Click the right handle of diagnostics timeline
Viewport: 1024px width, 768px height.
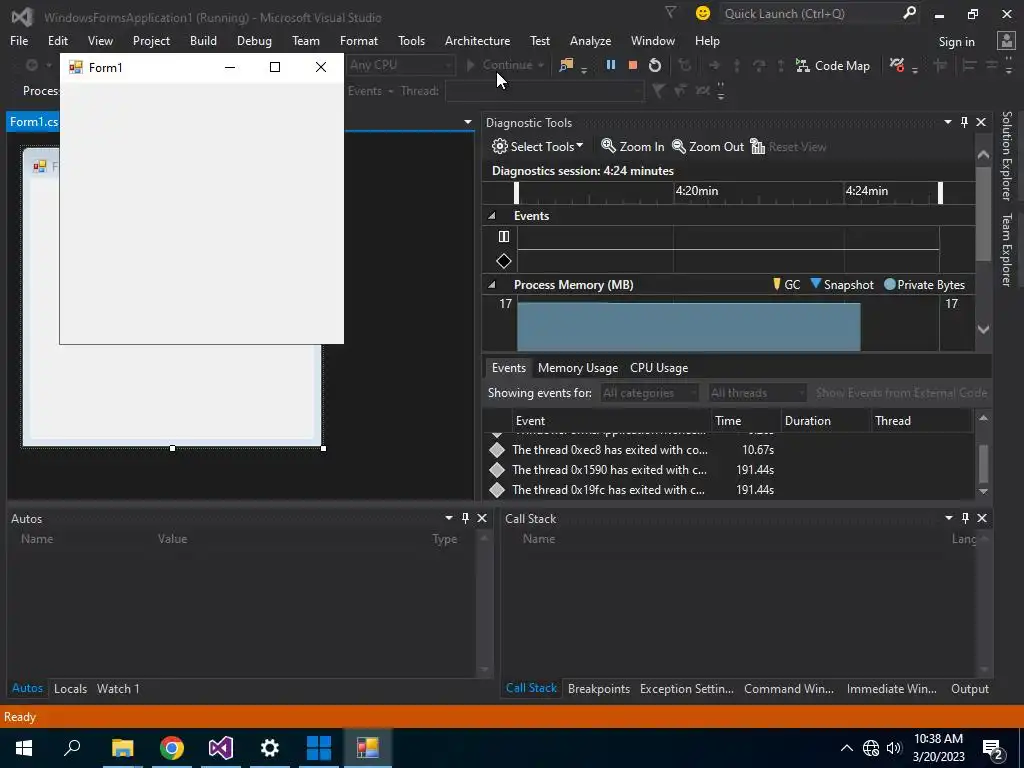pyautogui.click(x=940, y=192)
